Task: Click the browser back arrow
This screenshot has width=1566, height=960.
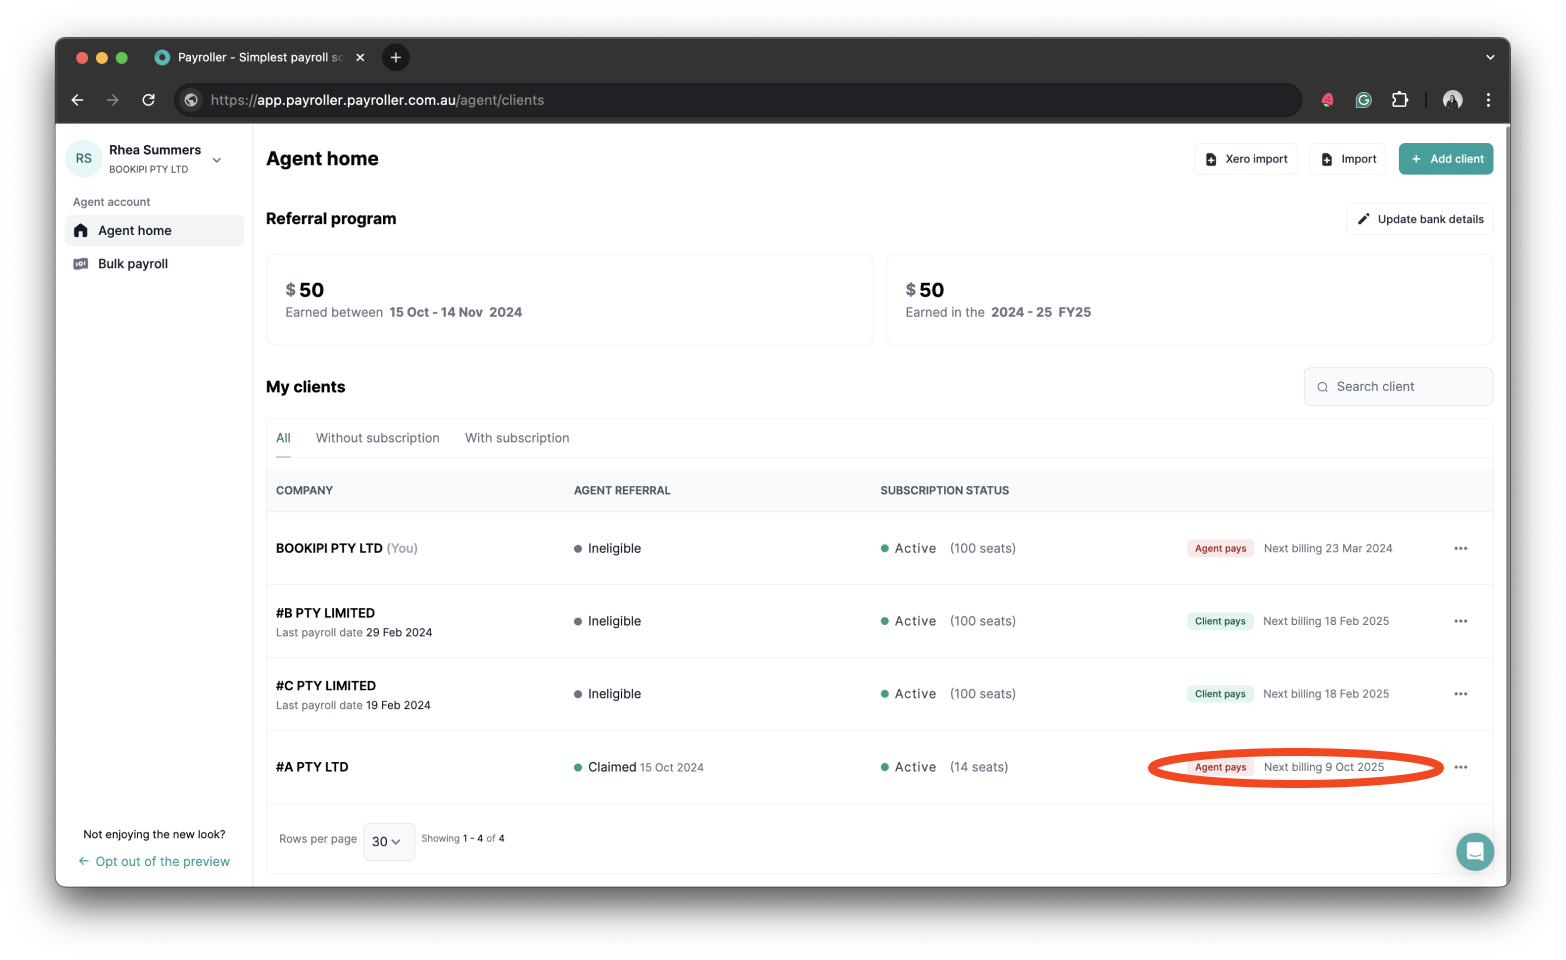Action: pos(78,100)
